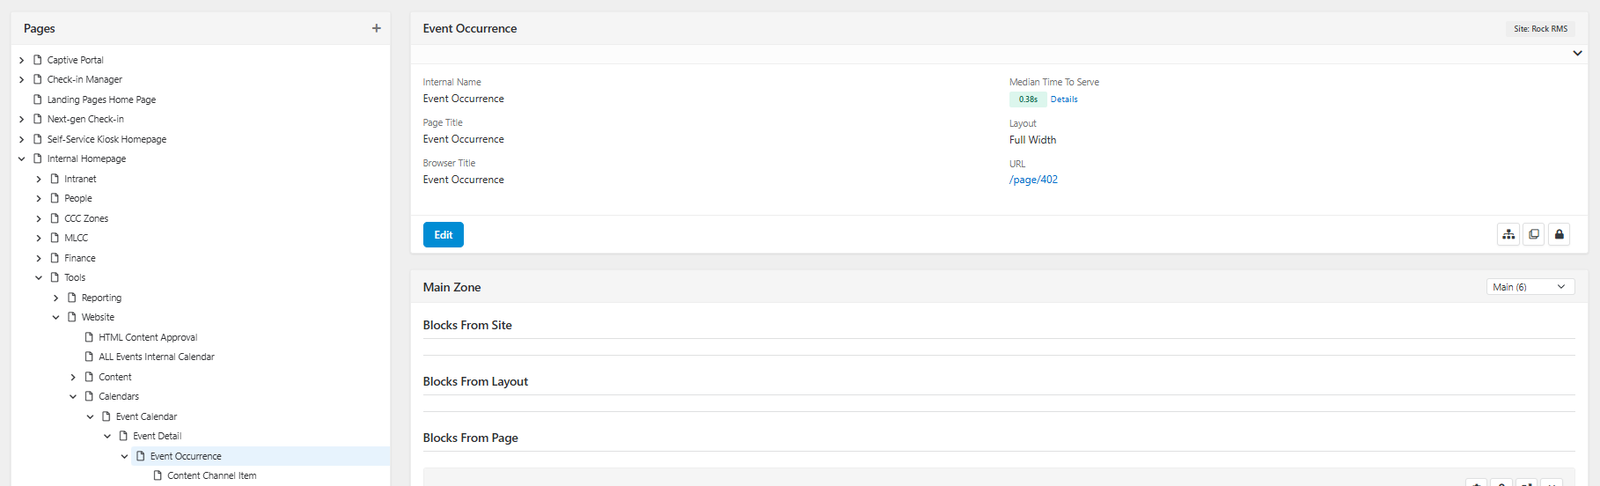Click the Finance page icon
This screenshot has width=1600, height=486.
click(55, 257)
